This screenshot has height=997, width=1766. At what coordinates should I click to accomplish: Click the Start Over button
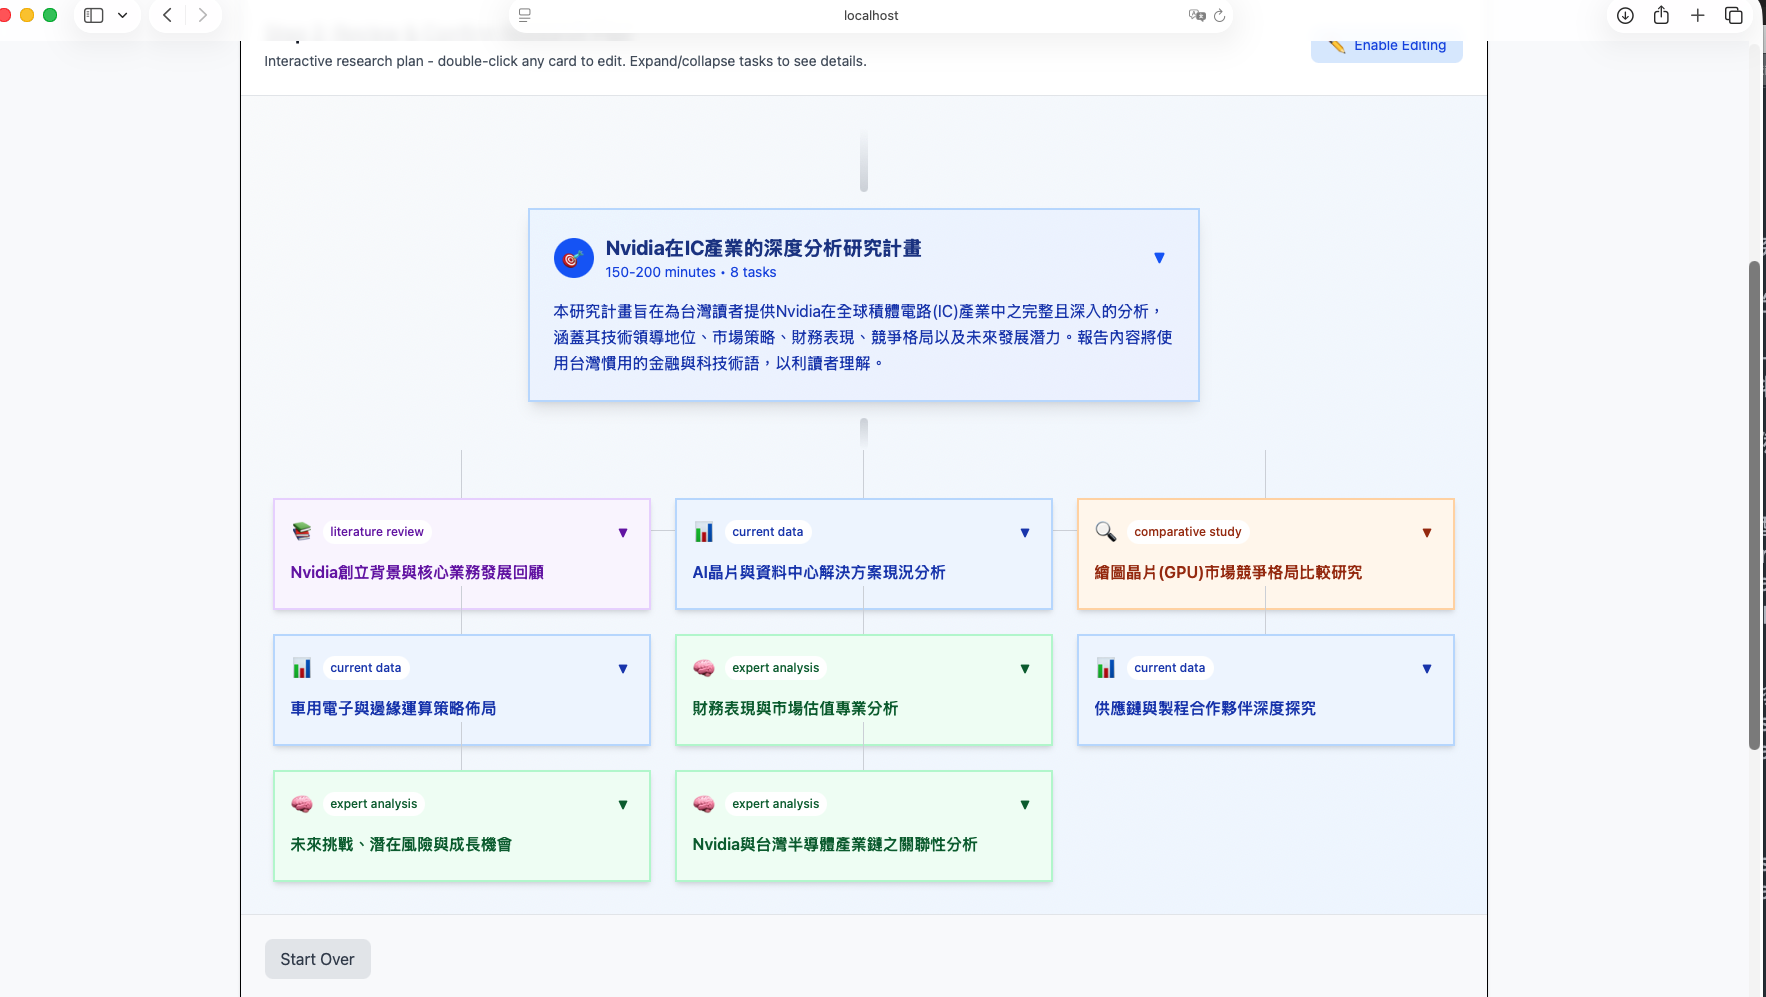(x=317, y=959)
